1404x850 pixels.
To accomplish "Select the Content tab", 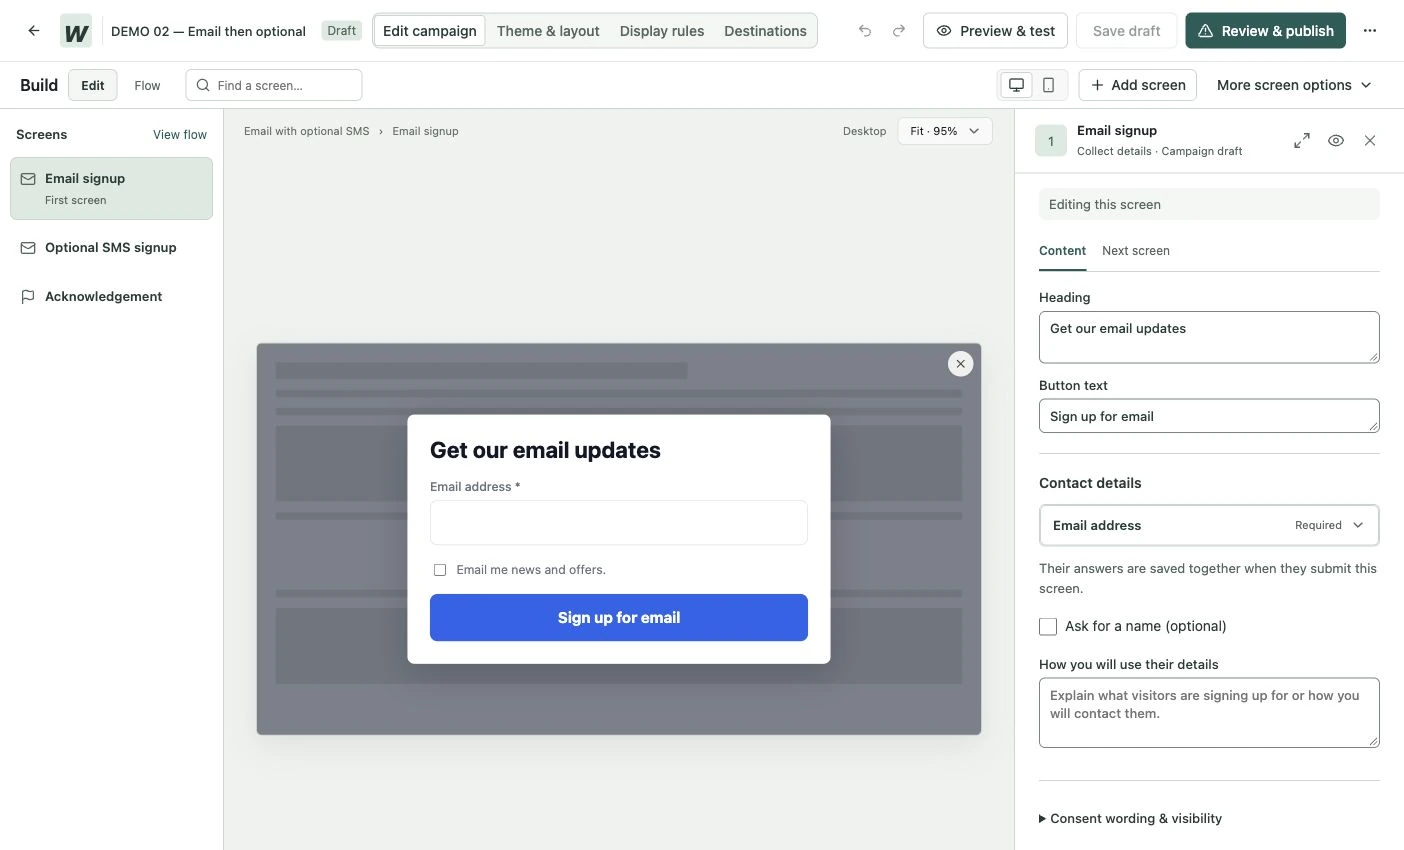I will 1062,251.
